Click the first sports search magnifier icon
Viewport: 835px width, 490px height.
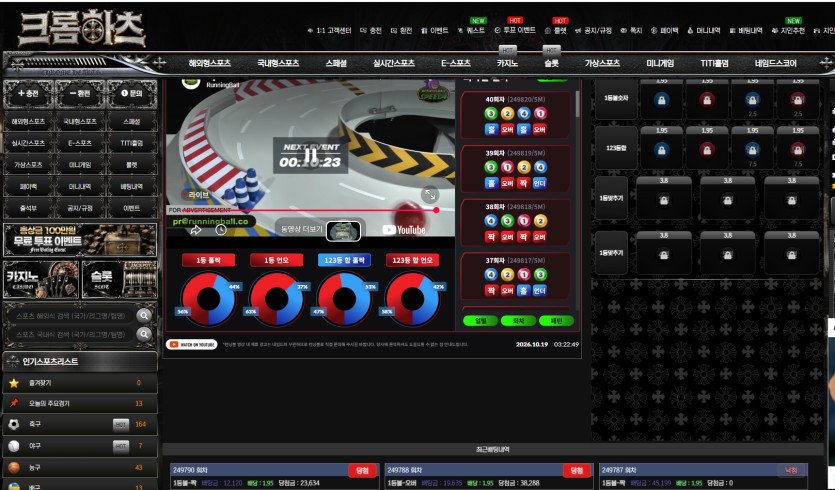tap(144, 315)
